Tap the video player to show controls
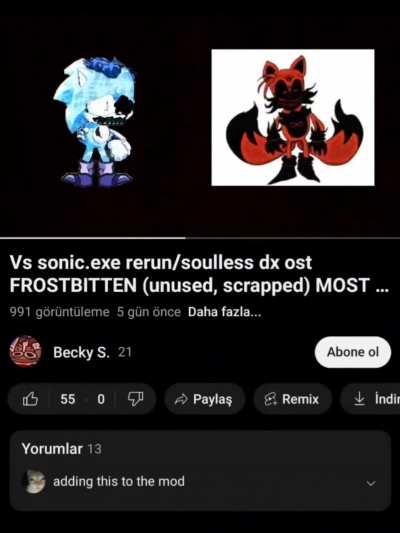Viewport: 400px width, 533px height. point(200,119)
